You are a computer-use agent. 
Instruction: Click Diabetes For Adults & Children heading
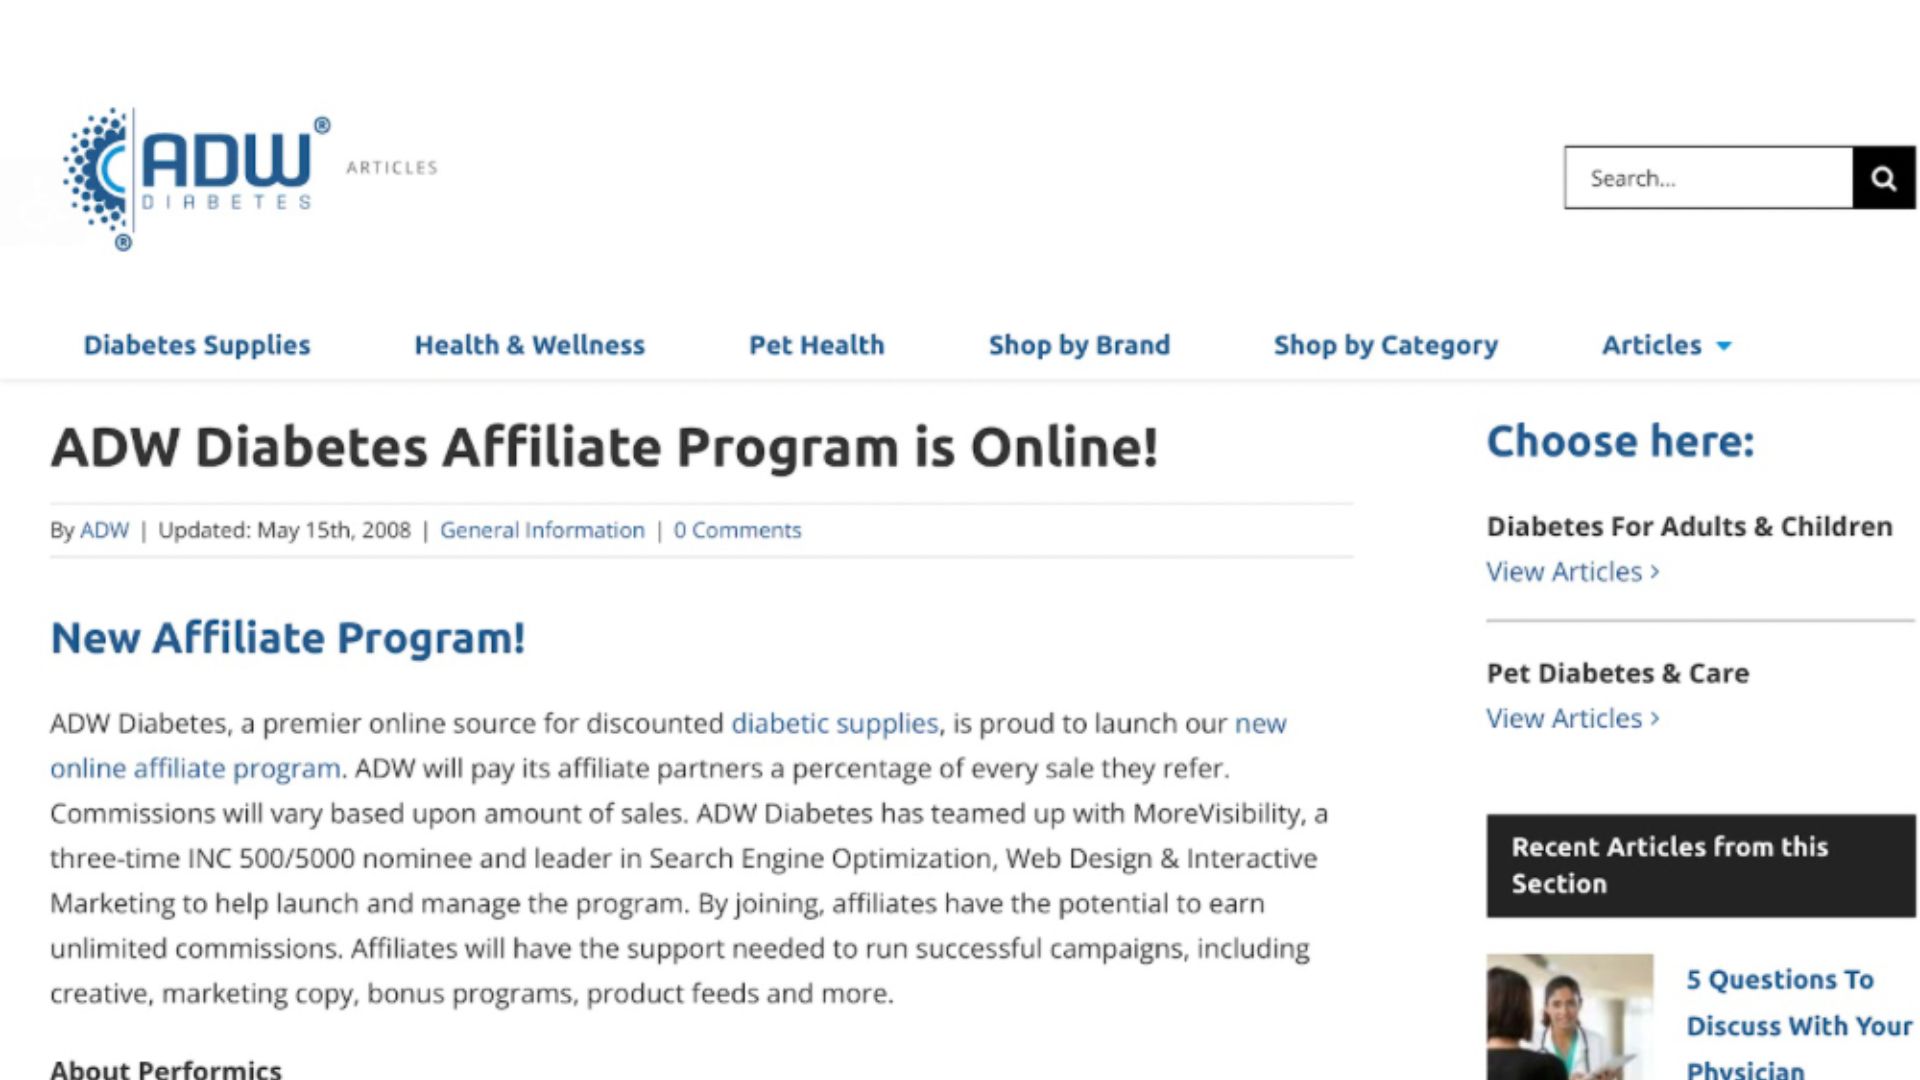(1689, 526)
